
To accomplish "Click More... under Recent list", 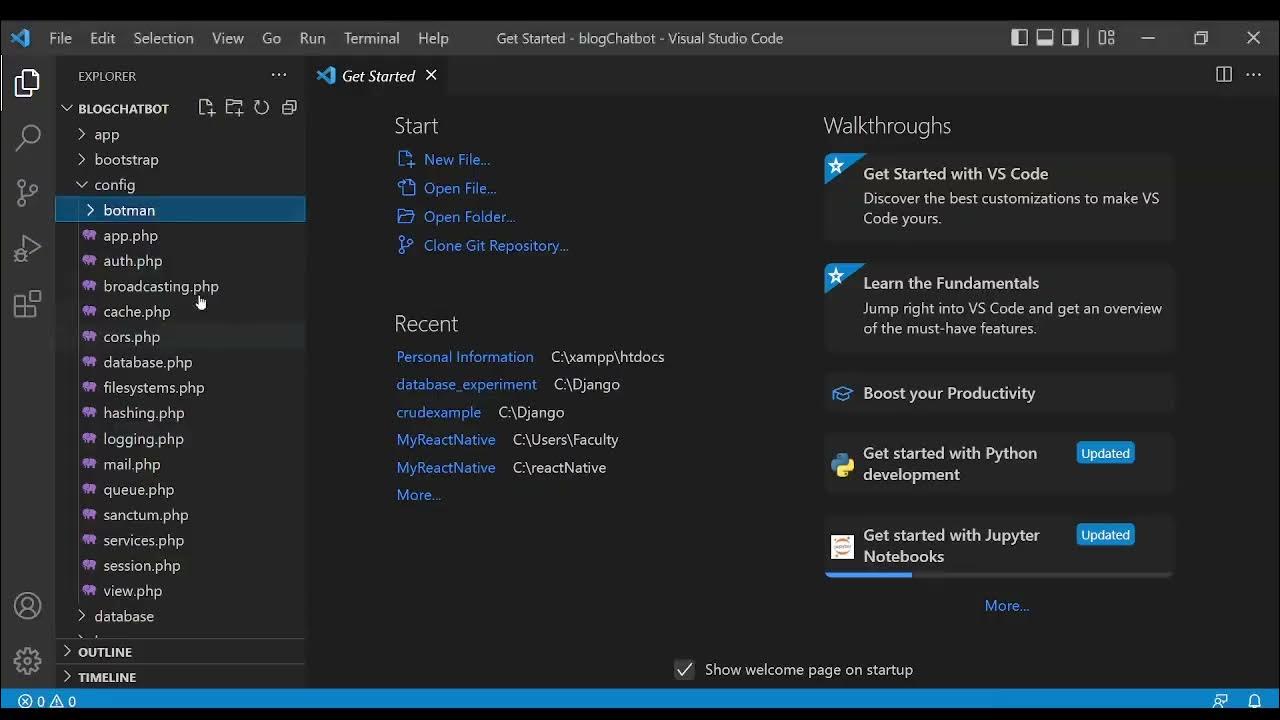I will point(419,495).
